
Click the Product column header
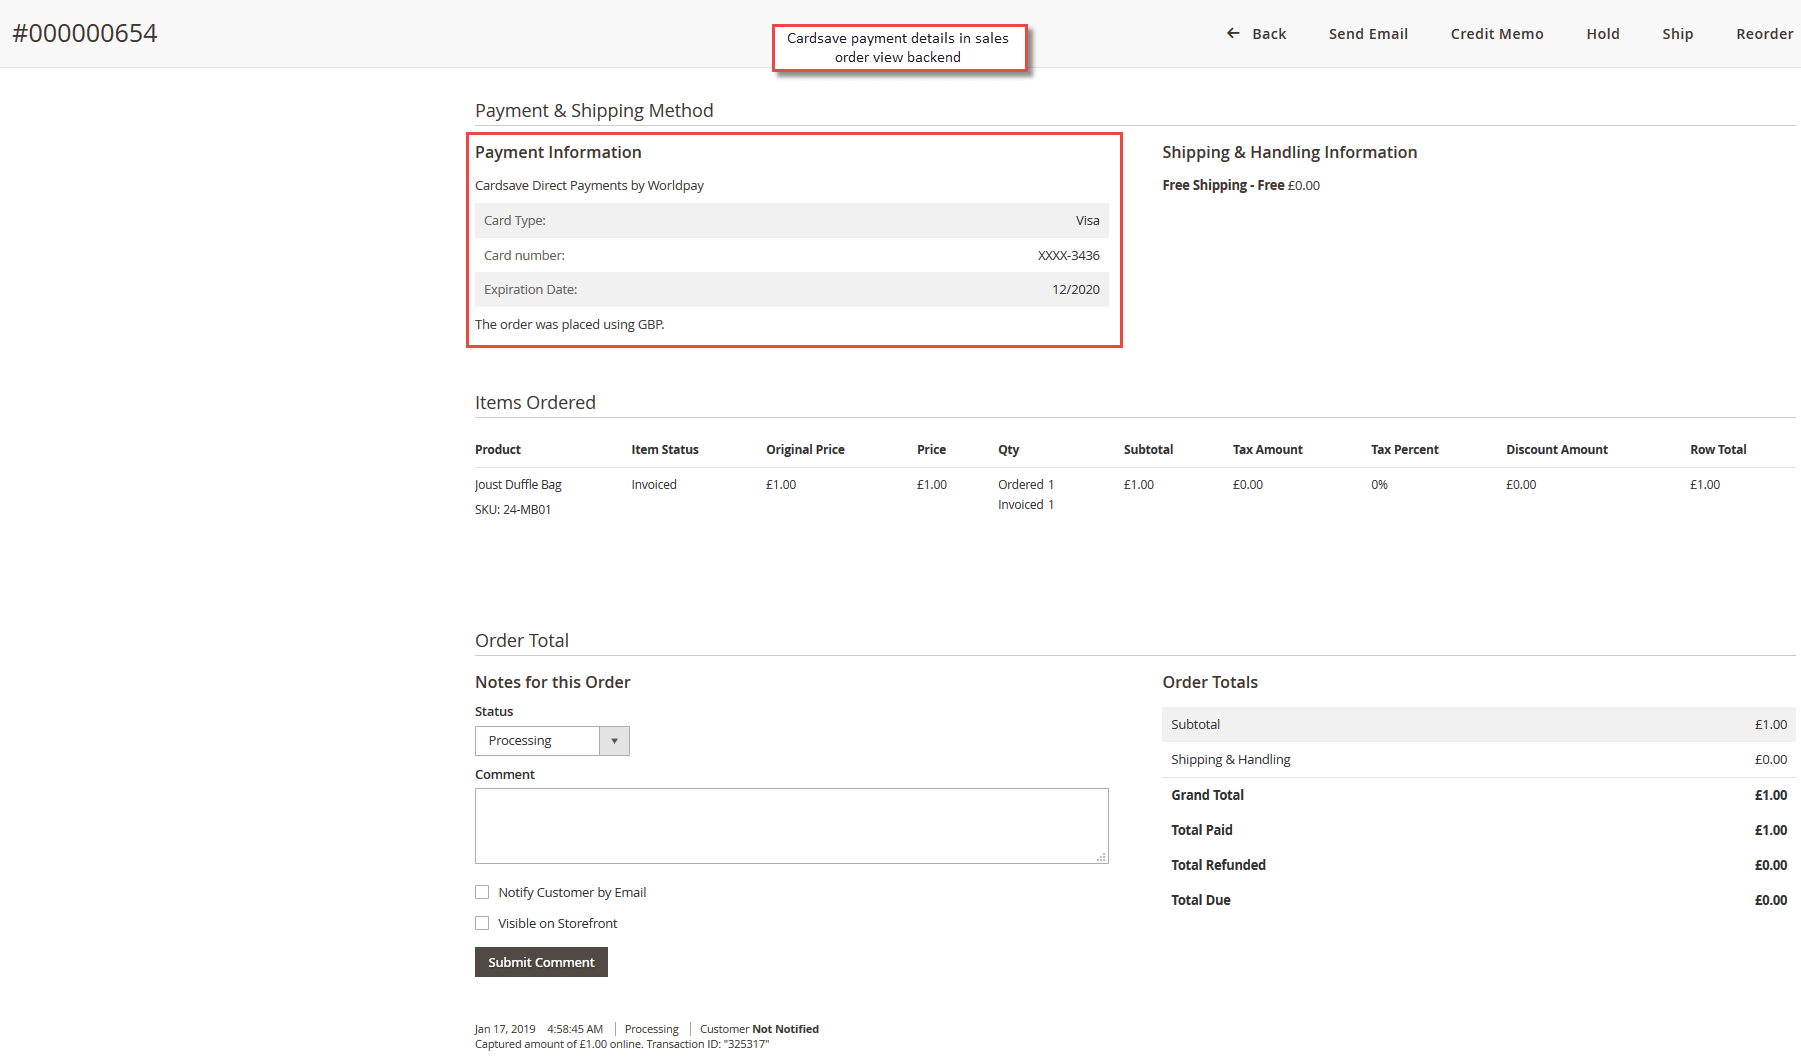click(x=498, y=450)
